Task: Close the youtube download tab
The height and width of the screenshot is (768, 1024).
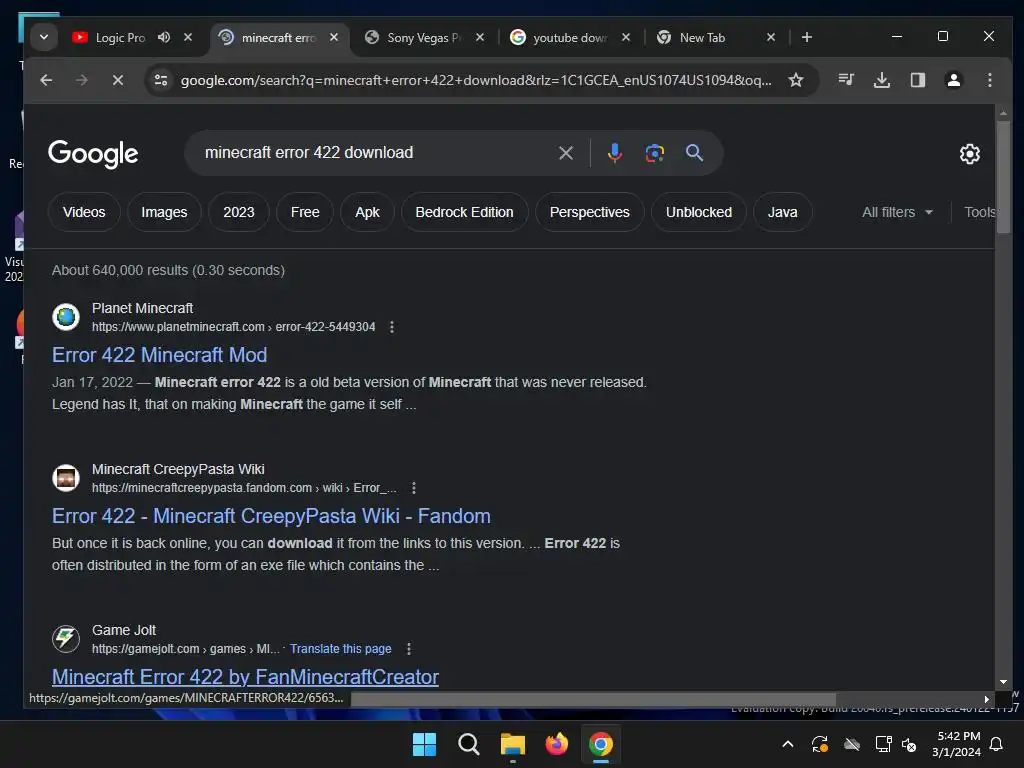Action: point(626,37)
